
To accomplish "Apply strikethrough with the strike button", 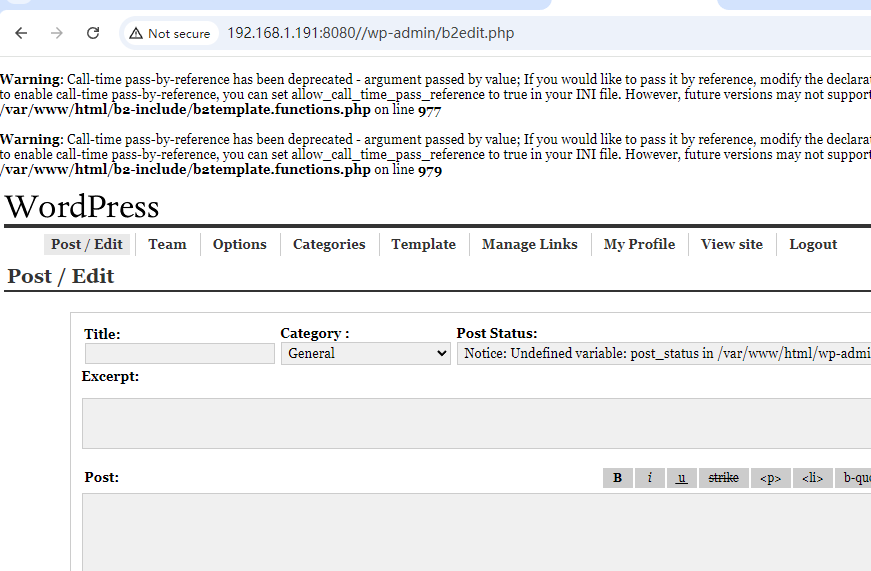I will click(723, 478).
